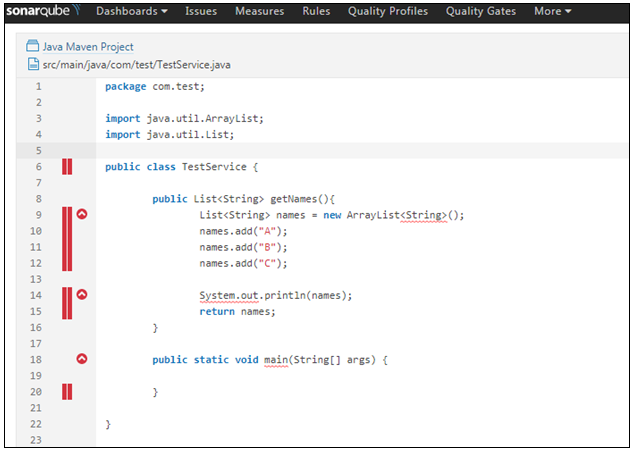This screenshot has height=452, width=633.
Task: Select the src/main/java/com/test/TestService.java path
Action: click(136, 65)
